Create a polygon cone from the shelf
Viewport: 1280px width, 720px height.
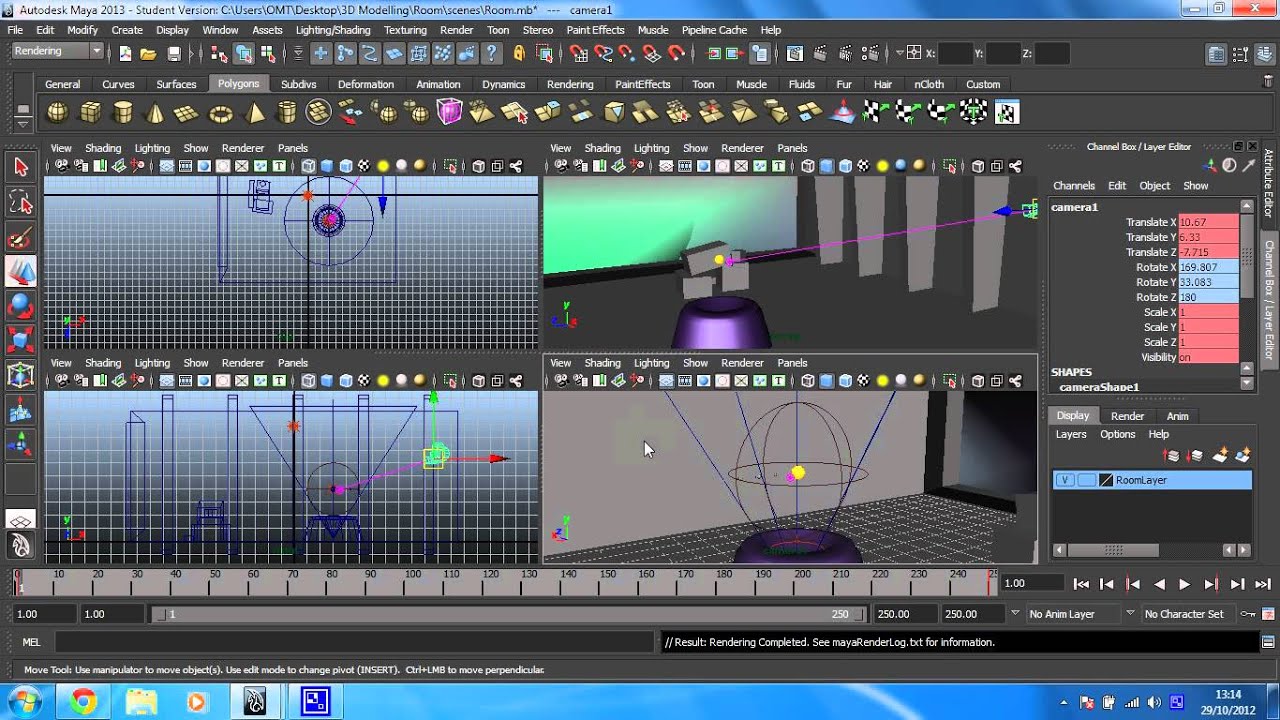pyautogui.click(x=155, y=112)
